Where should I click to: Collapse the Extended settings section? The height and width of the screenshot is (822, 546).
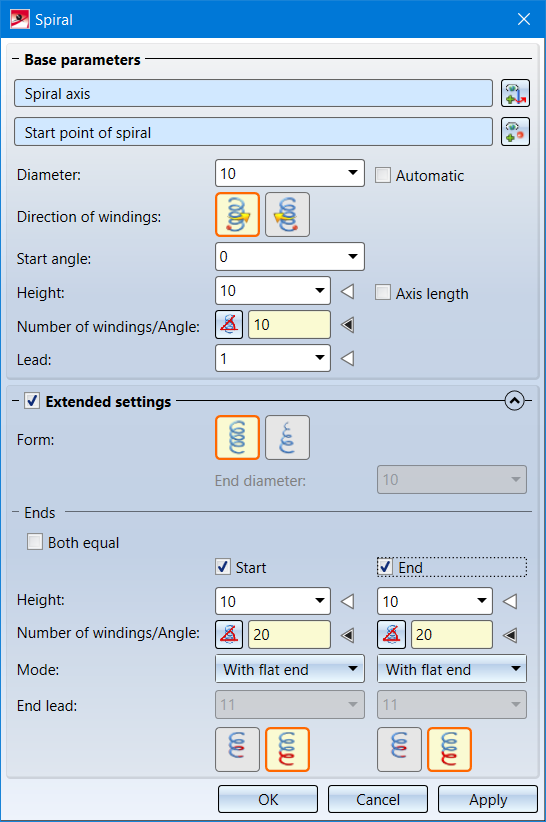(x=515, y=401)
